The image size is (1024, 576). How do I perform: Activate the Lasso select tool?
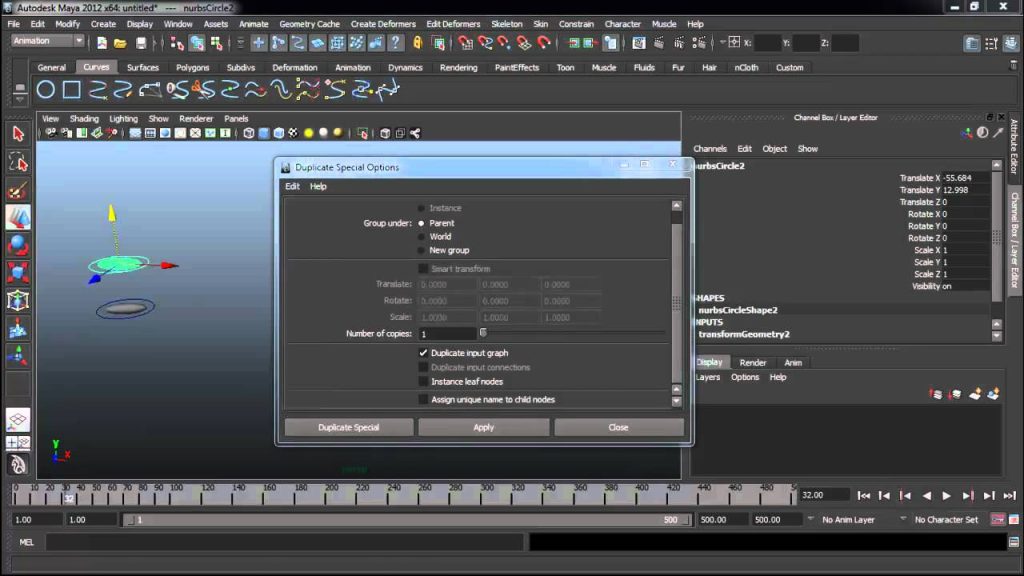(x=18, y=162)
